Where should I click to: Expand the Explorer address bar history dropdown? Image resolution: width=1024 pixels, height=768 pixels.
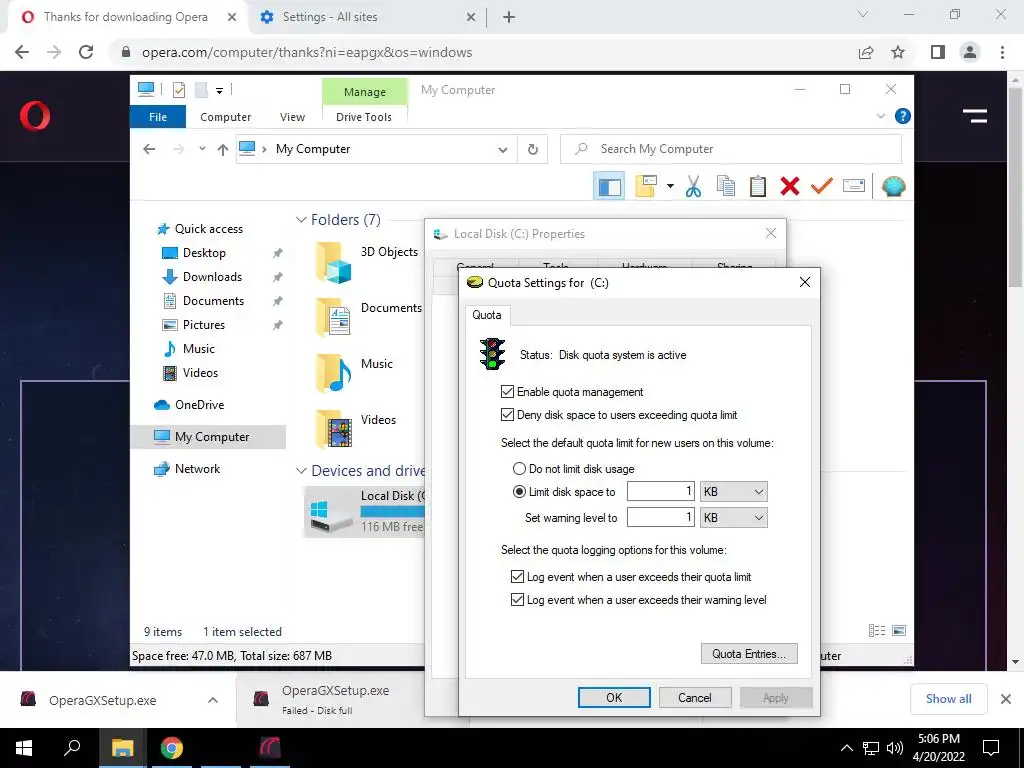503,150
